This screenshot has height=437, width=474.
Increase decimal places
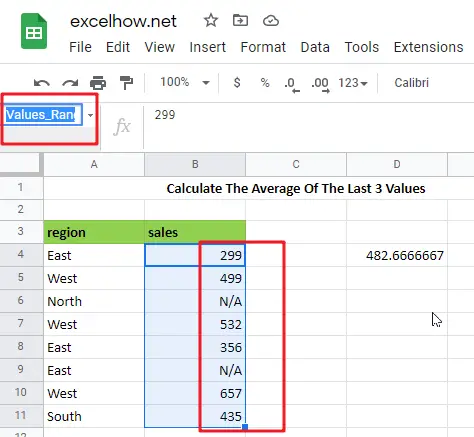coord(320,84)
